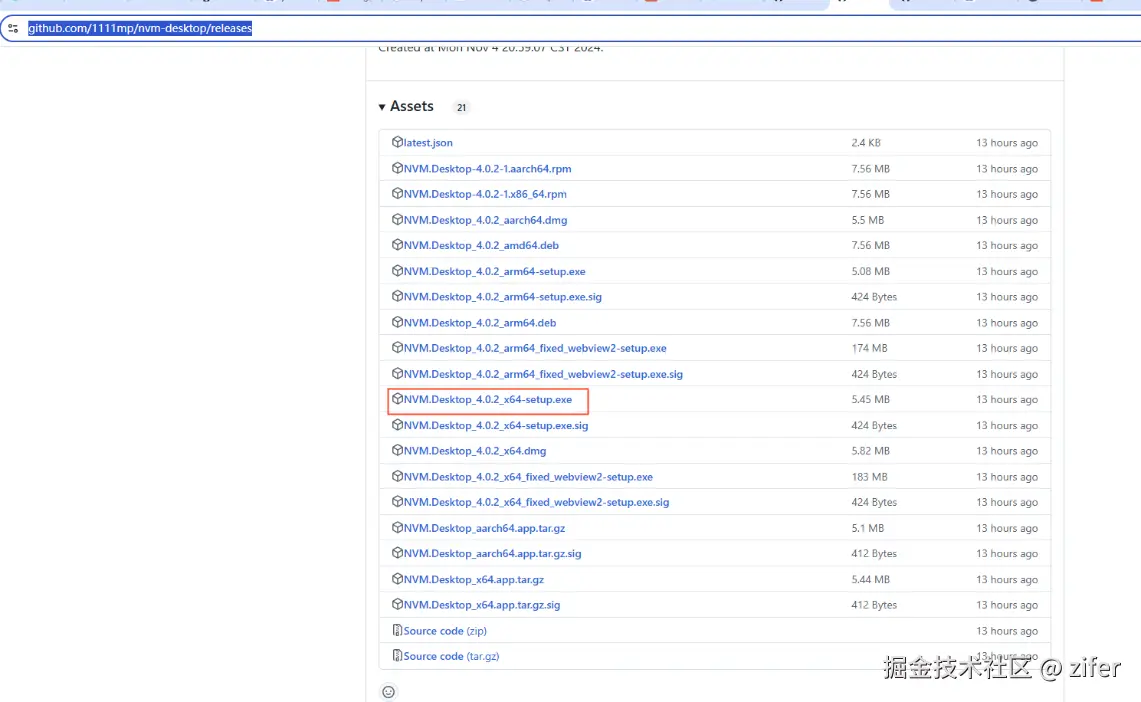Click the 5.82 MB size value

[x=870, y=451]
